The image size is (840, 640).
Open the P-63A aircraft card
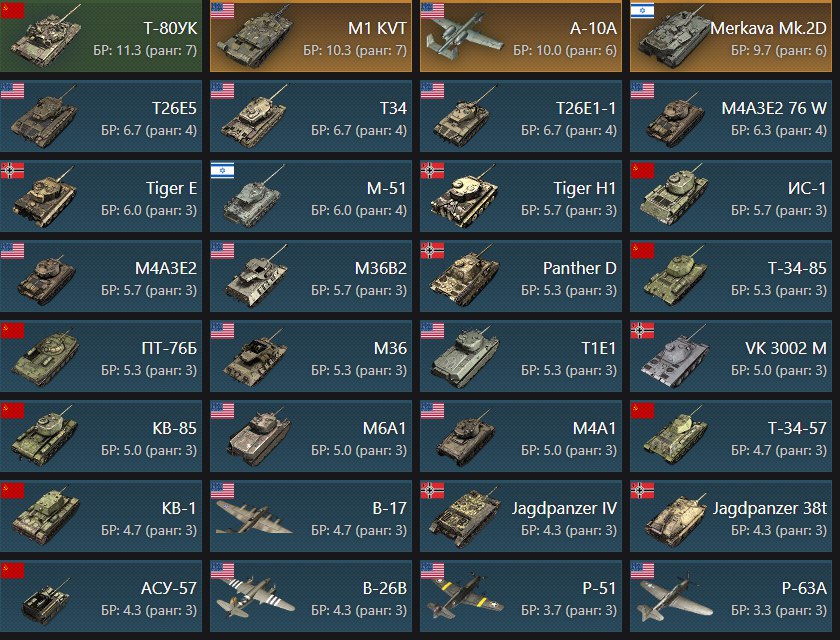pyautogui.click(x=731, y=596)
